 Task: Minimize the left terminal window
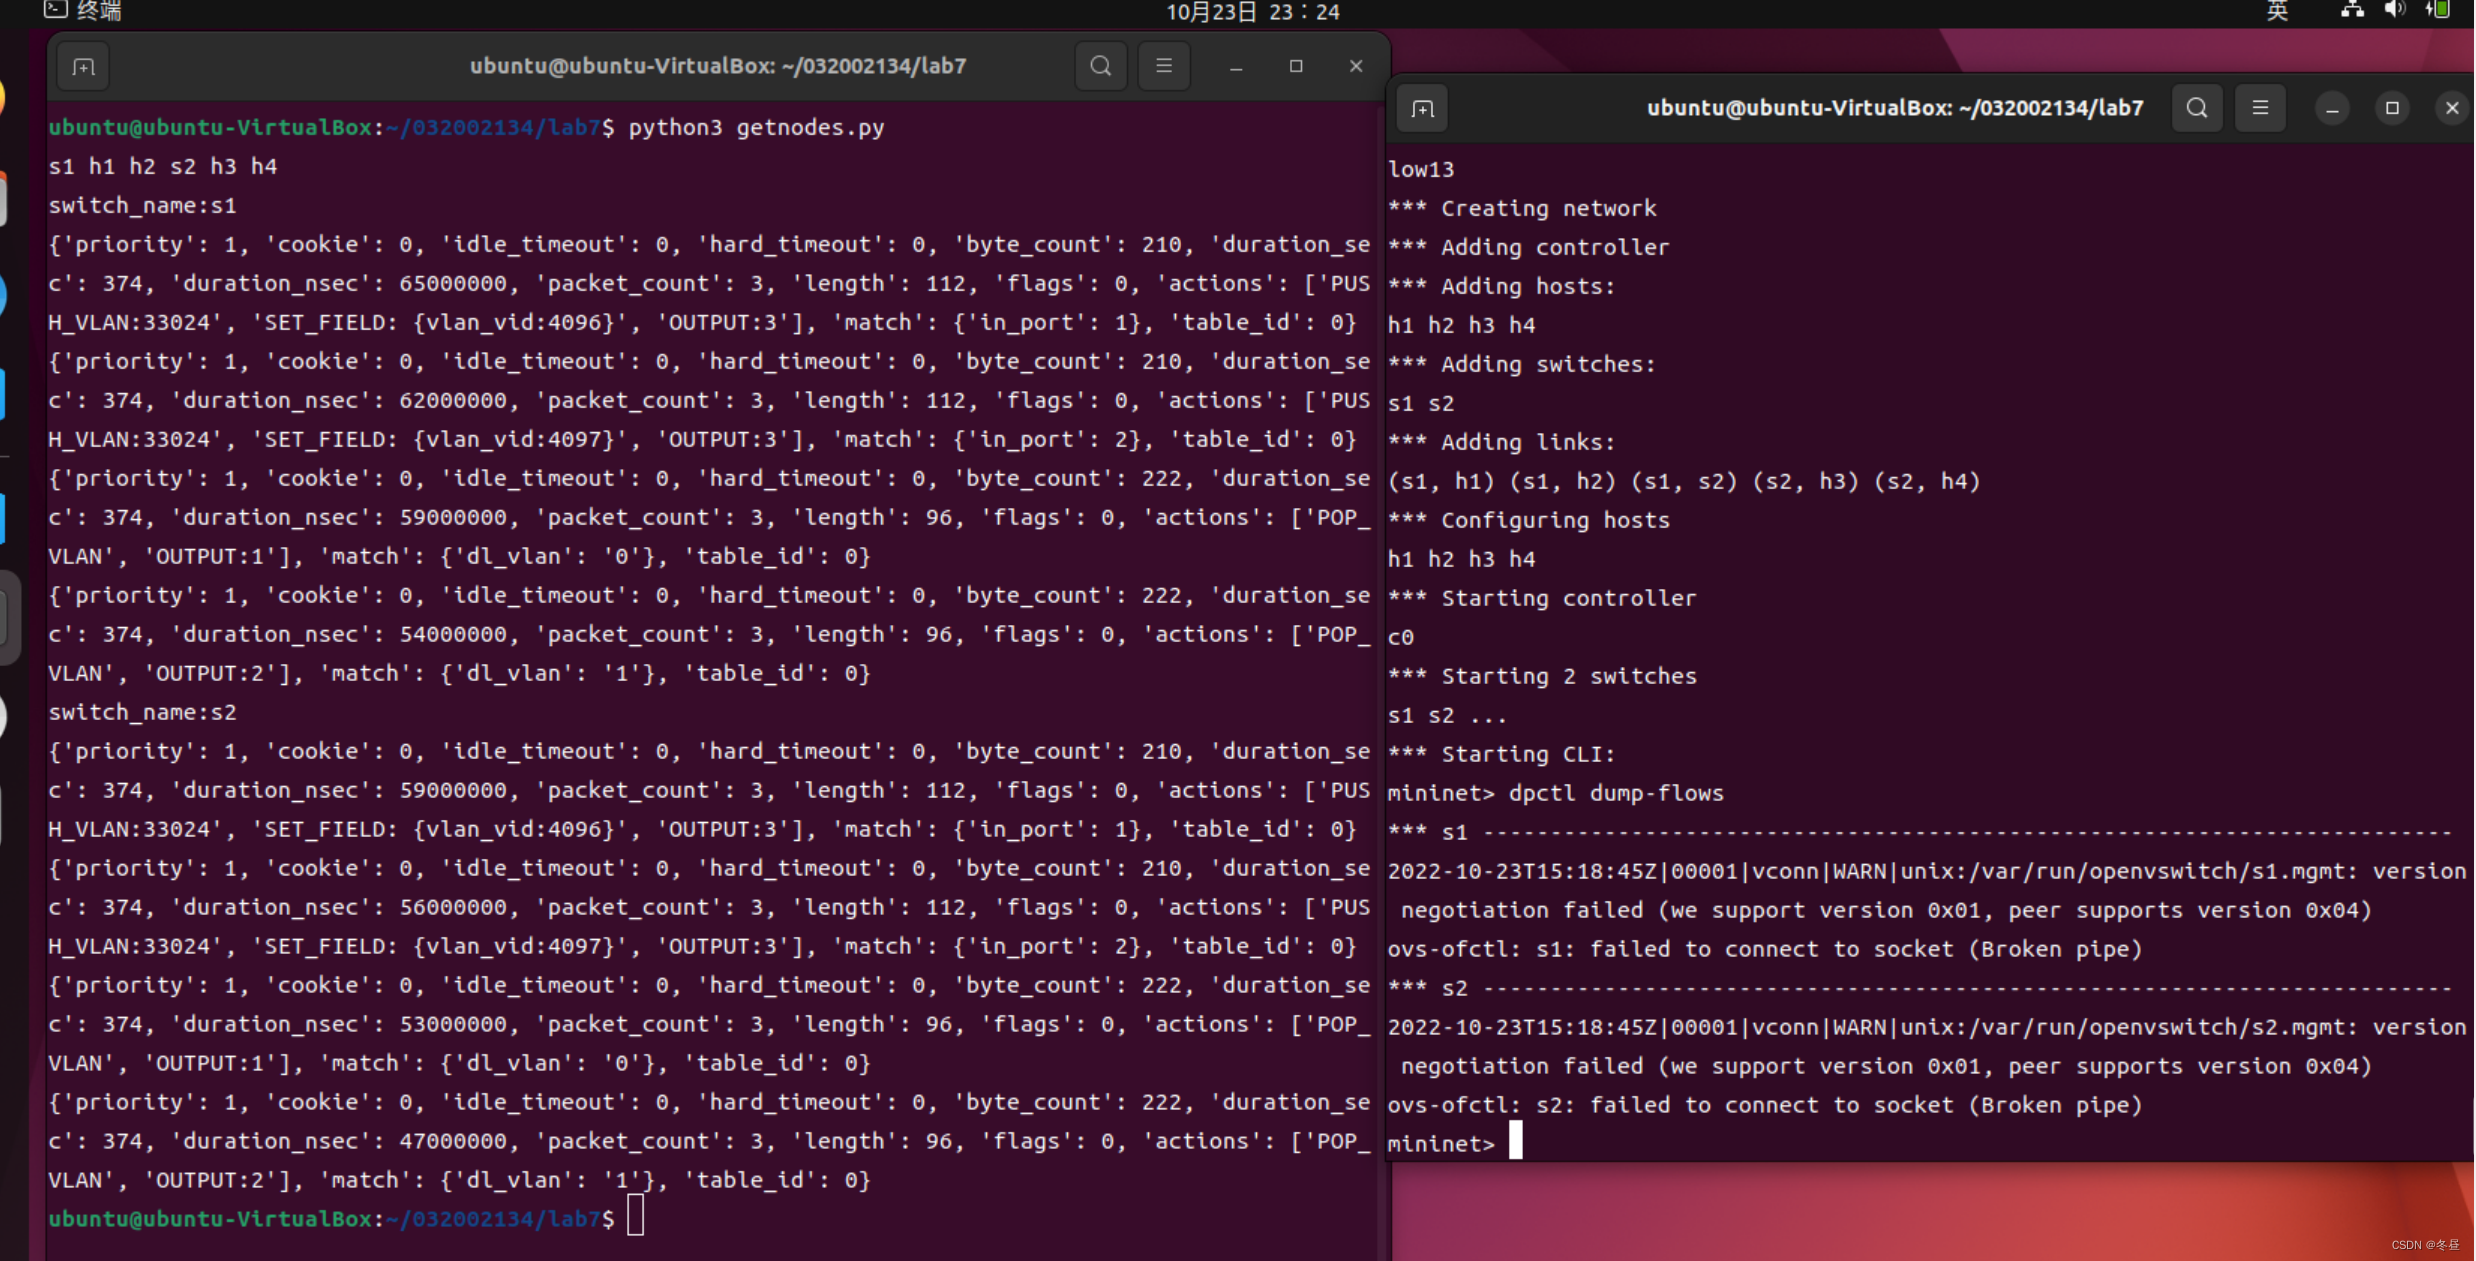point(1236,67)
